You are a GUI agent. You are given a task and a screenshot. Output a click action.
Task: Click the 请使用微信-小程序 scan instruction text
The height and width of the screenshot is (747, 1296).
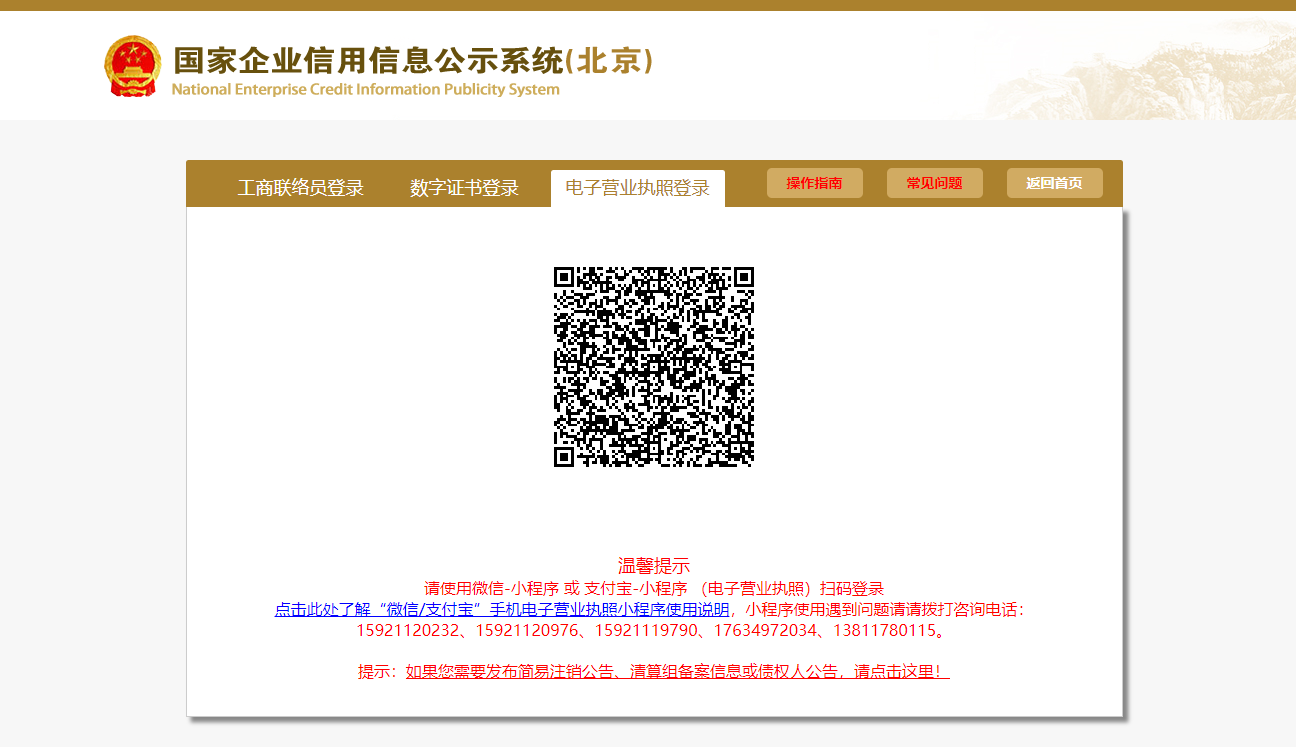[x=654, y=588]
